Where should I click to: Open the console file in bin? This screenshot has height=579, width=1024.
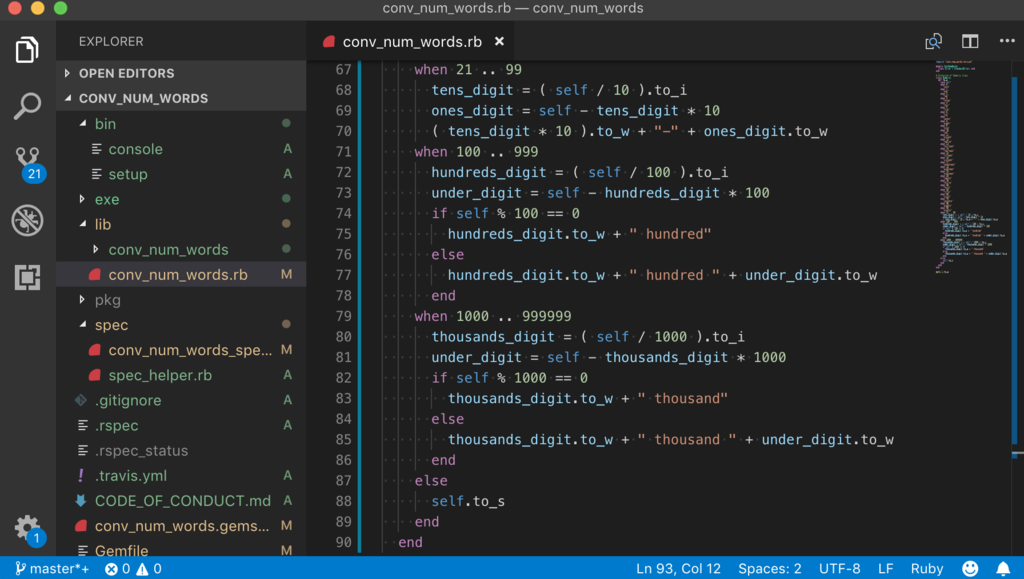(x=181, y=149)
